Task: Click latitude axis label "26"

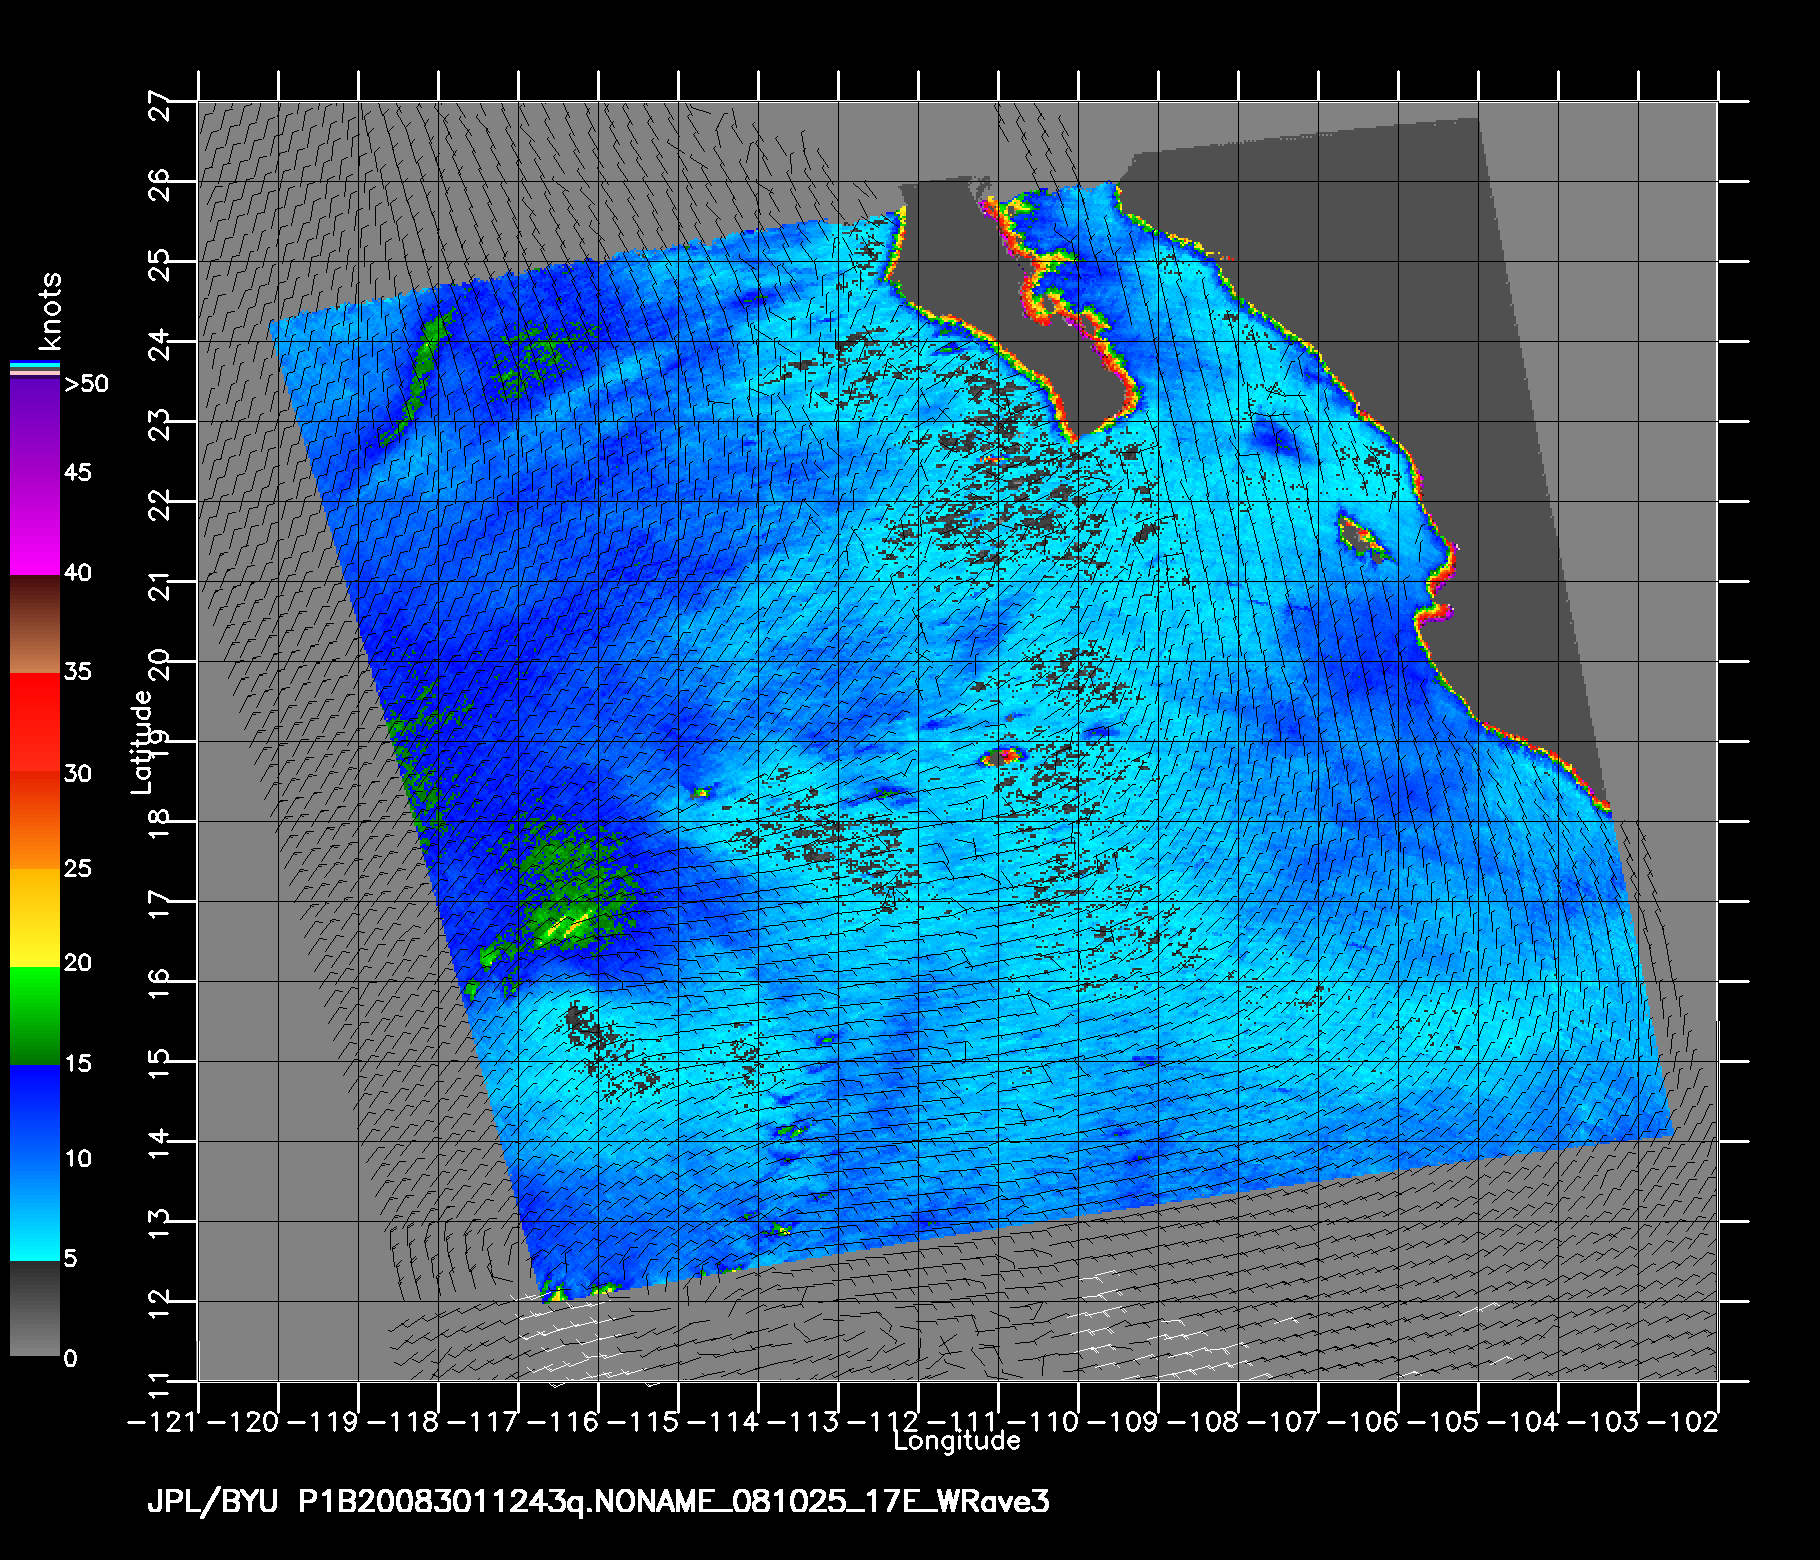Action: 159,186
